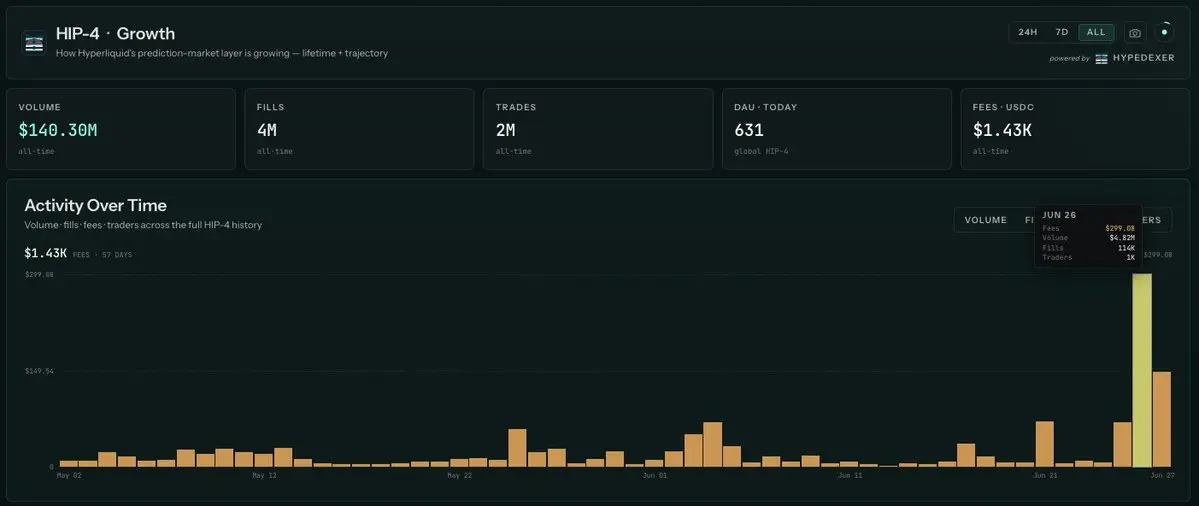Click the Hypedexer logo mark

click(x=1101, y=59)
